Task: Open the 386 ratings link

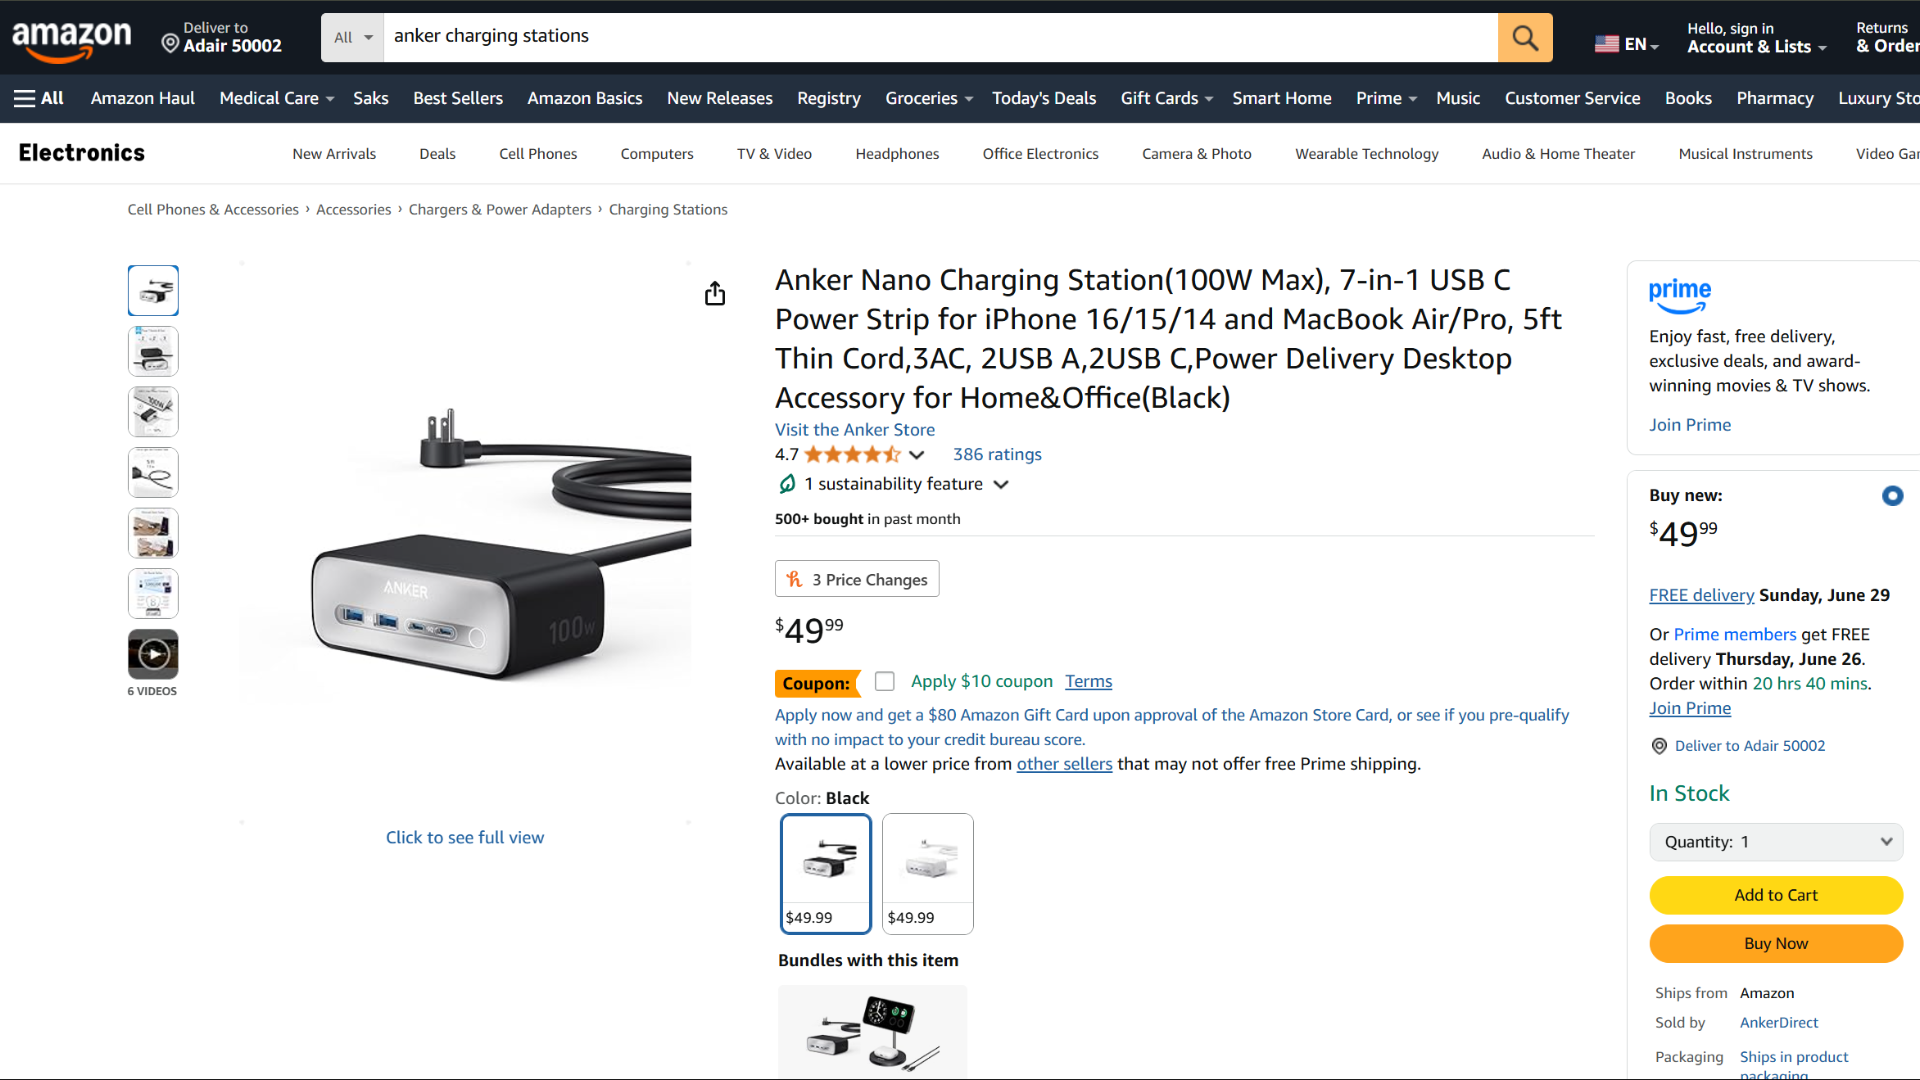Action: [997, 454]
